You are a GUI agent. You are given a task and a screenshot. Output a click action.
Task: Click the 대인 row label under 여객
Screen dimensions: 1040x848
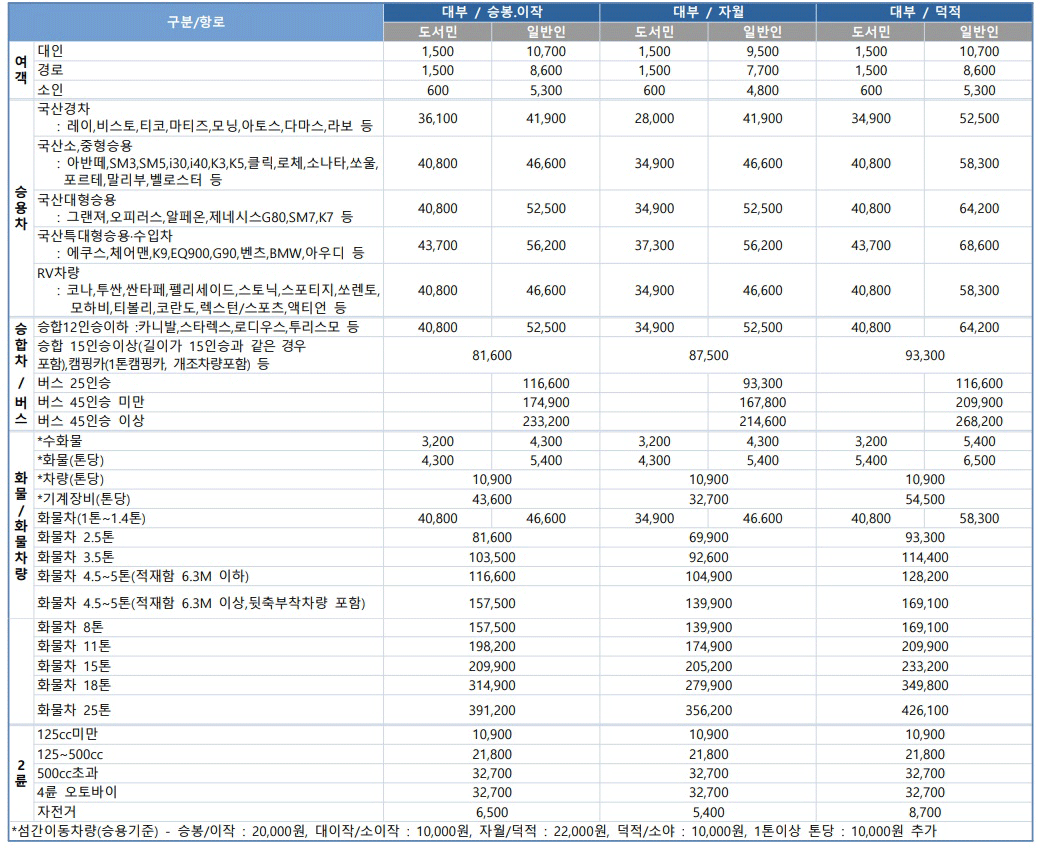(x=50, y=51)
